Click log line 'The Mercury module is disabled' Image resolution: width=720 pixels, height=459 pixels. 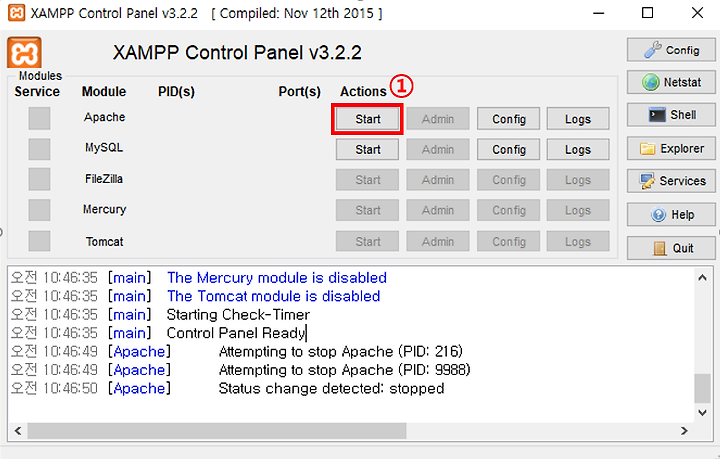(x=277, y=278)
